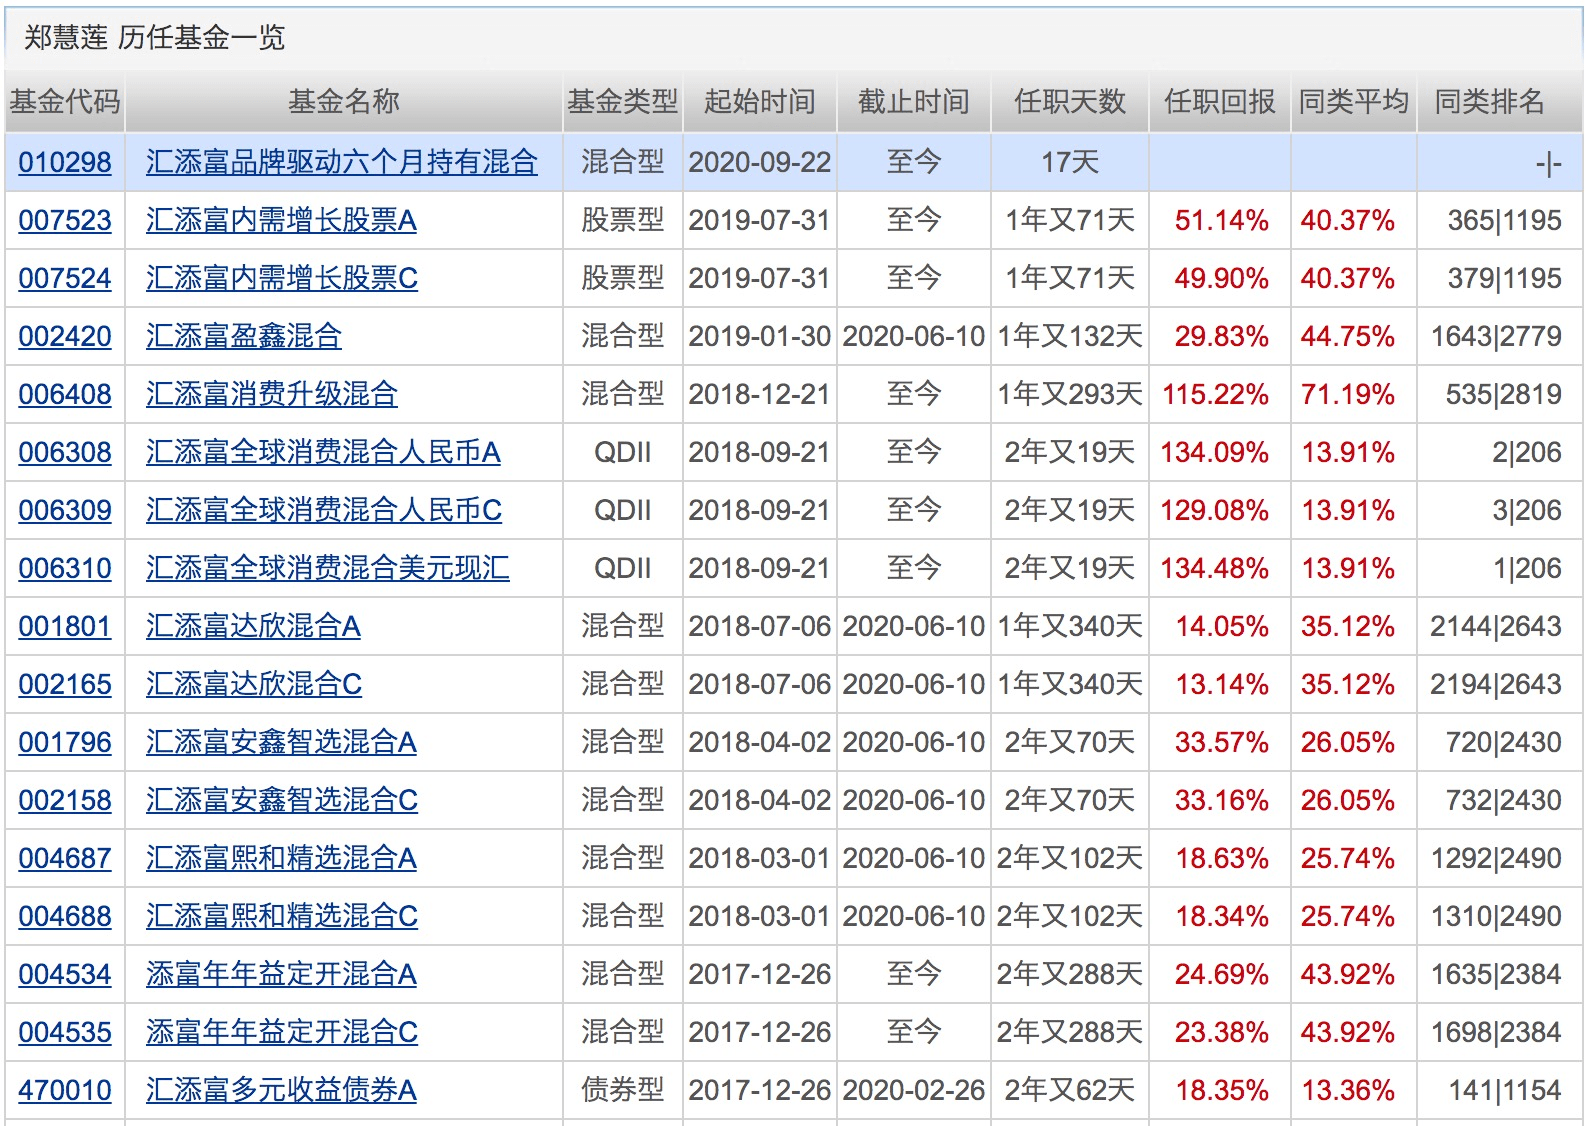Open fund 汇添富全球消费混合人民币A
The height and width of the screenshot is (1126, 1596).
(323, 452)
